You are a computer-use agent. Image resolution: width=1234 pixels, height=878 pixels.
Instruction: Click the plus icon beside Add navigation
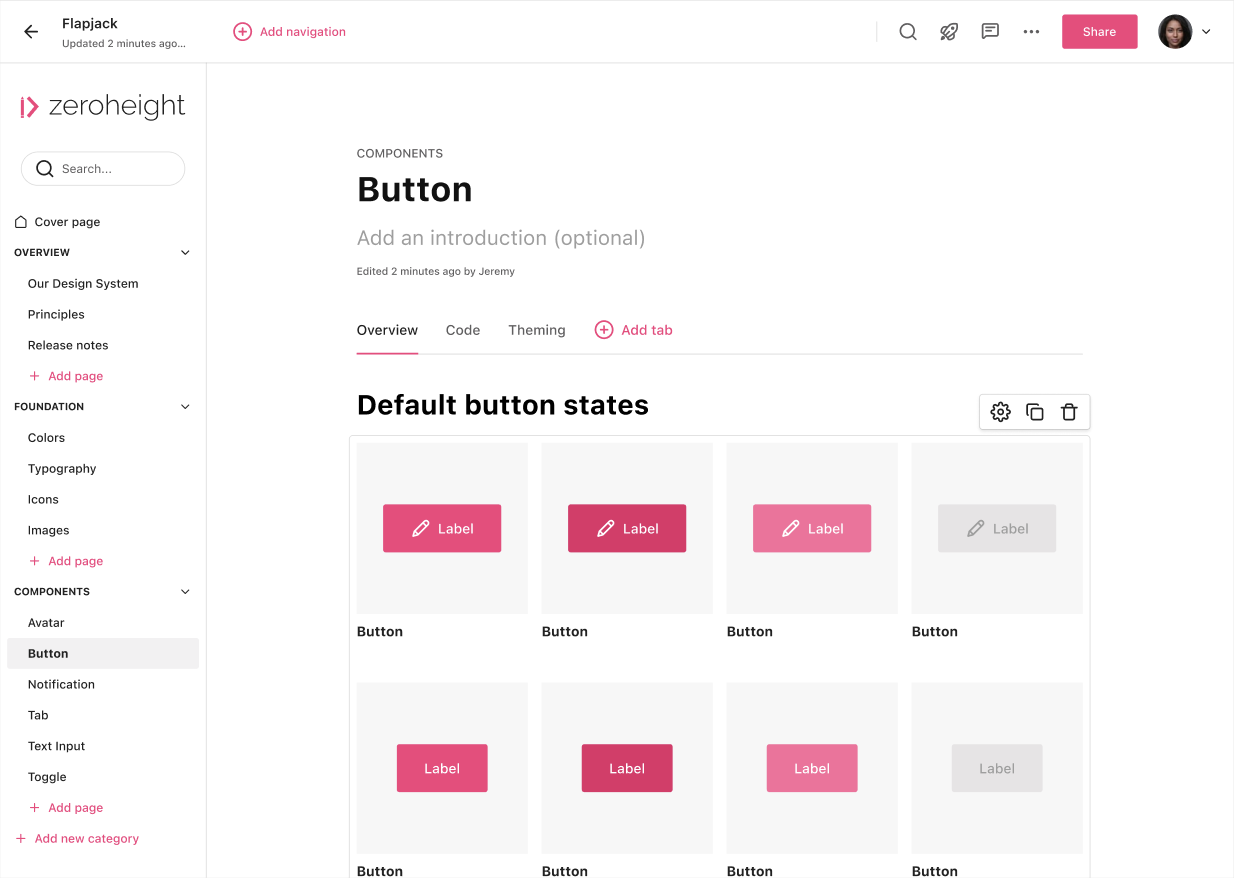242,32
